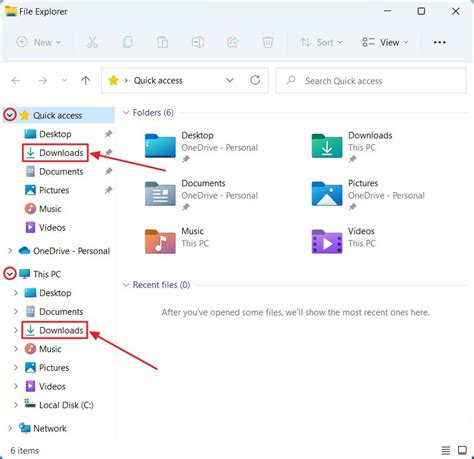474x459 pixels.
Task: Click the Rename icon in toolbar
Action: pyautogui.click(x=198, y=42)
